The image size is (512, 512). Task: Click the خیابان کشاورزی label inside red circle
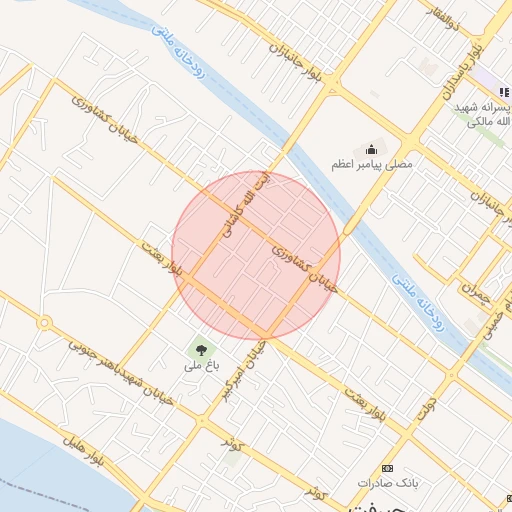click(305, 269)
